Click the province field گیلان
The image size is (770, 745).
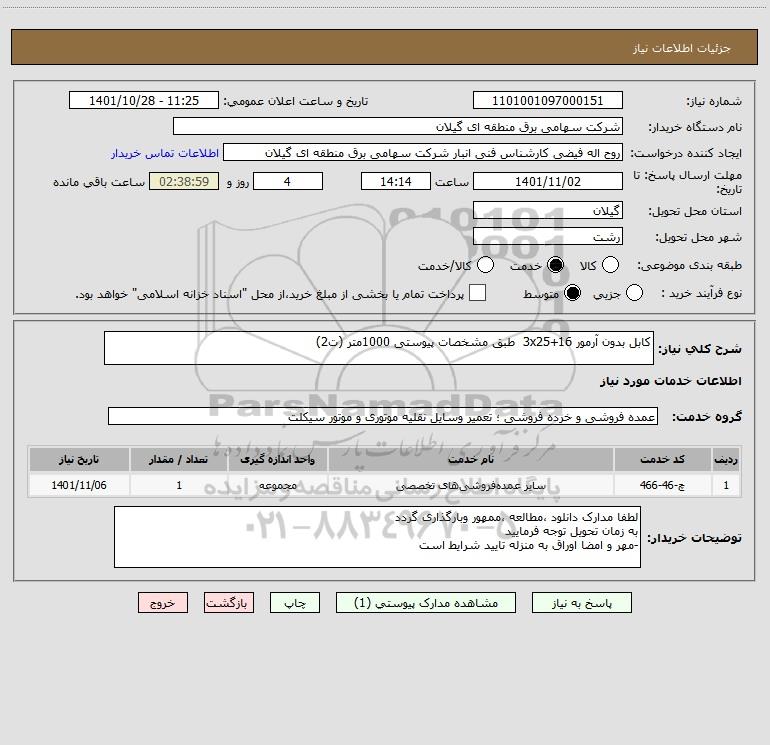pos(548,211)
